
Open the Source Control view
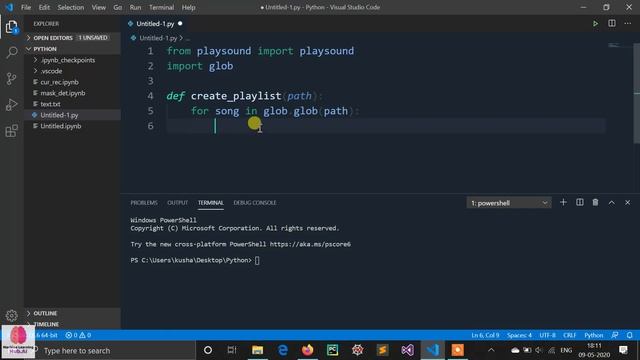[x=11, y=78]
